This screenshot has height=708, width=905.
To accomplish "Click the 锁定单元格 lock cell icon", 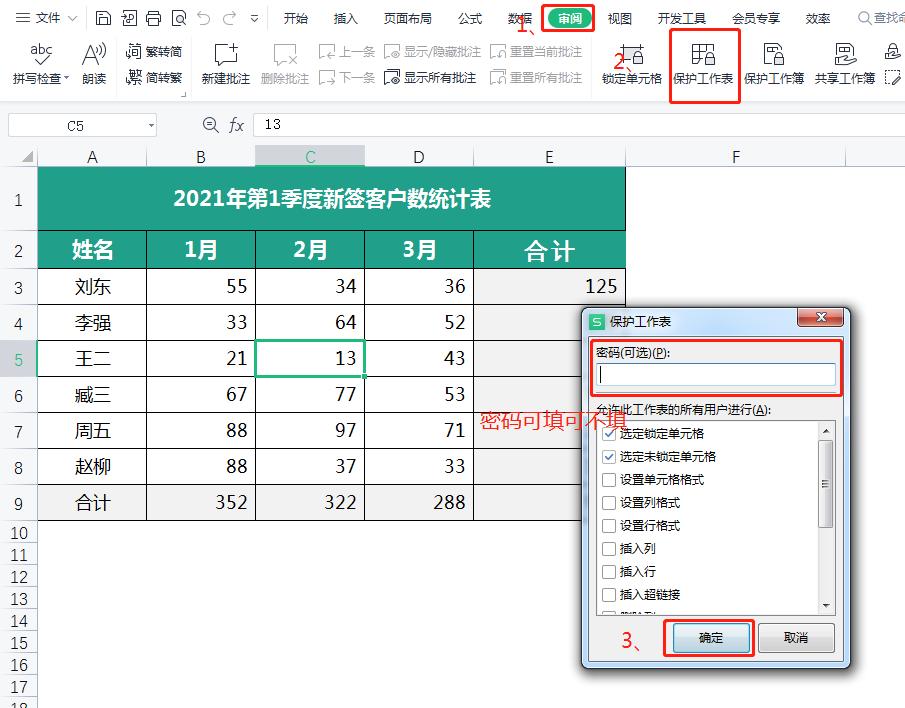I will coord(631,54).
